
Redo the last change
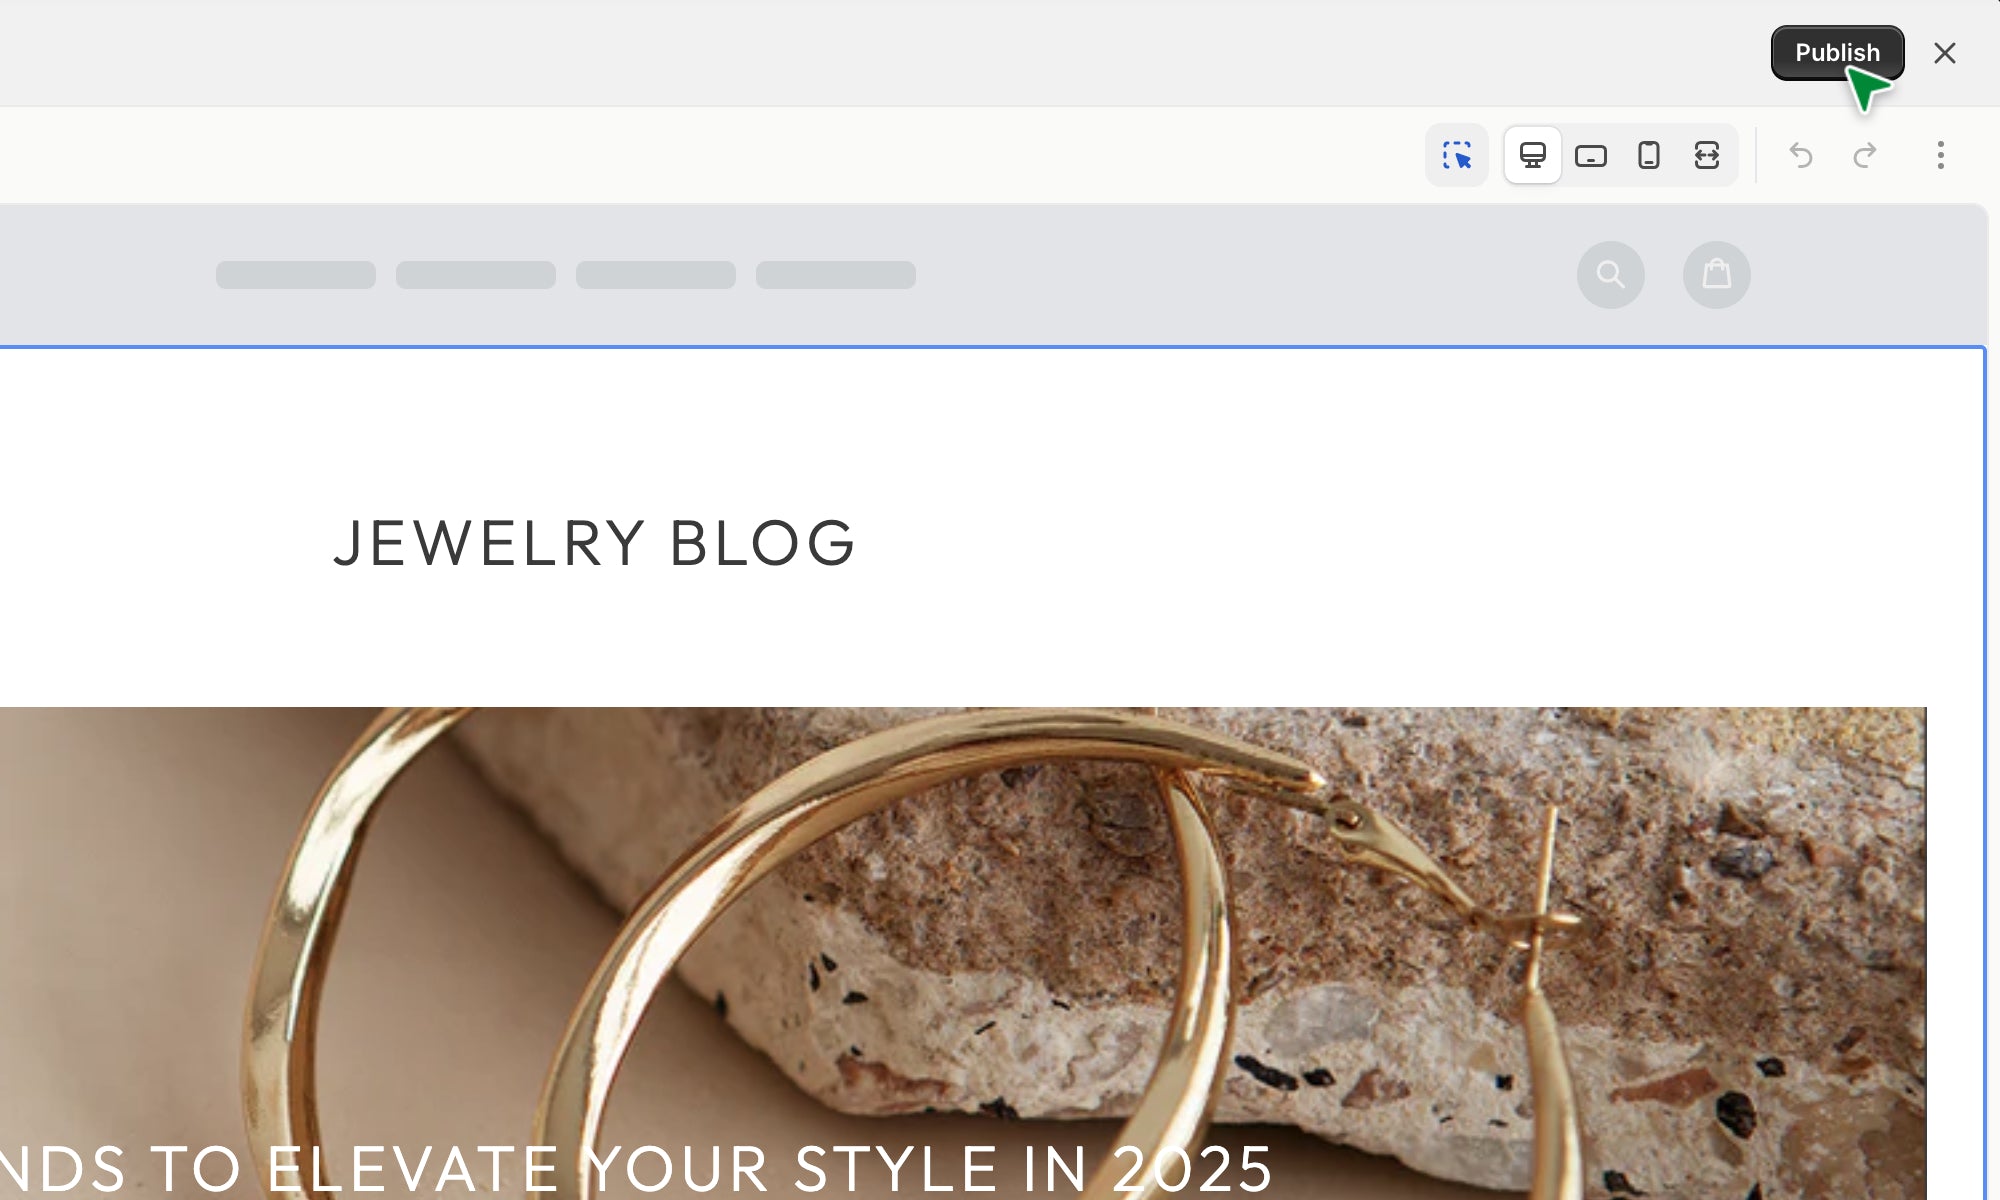tap(1865, 155)
